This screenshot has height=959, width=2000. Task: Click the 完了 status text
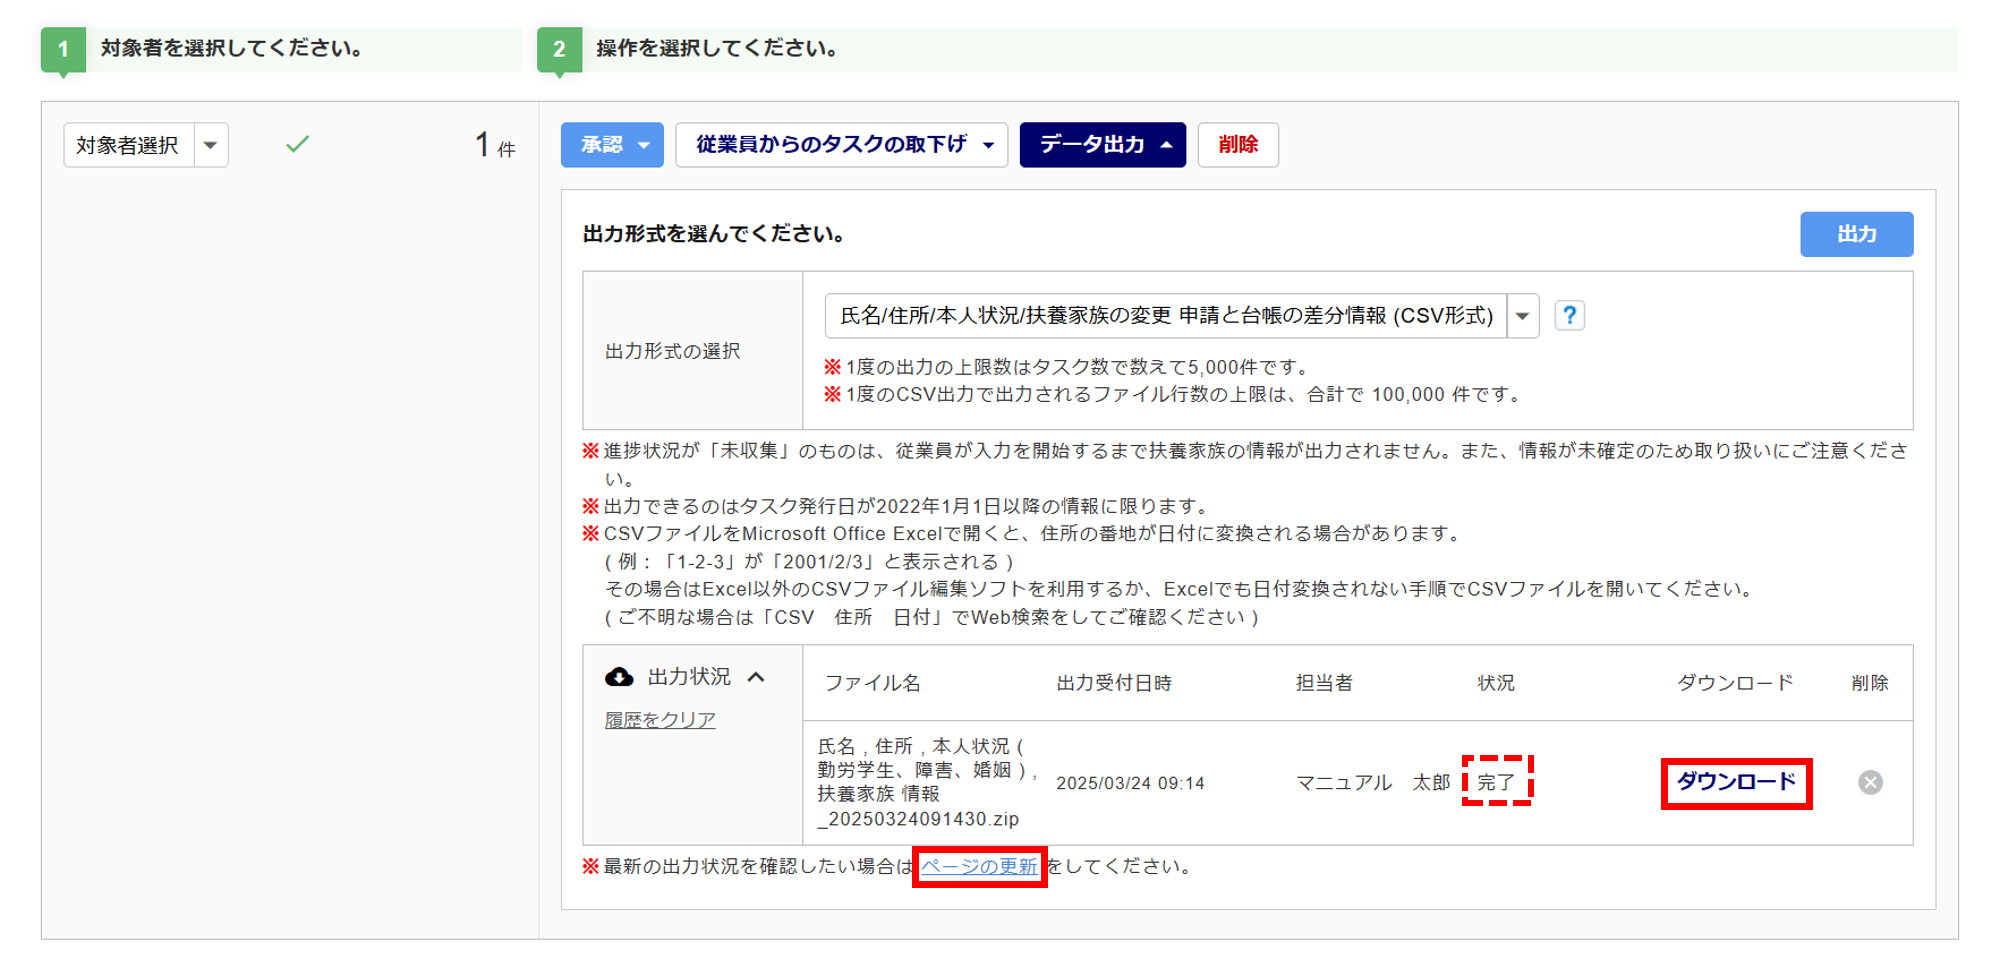tap(1496, 782)
